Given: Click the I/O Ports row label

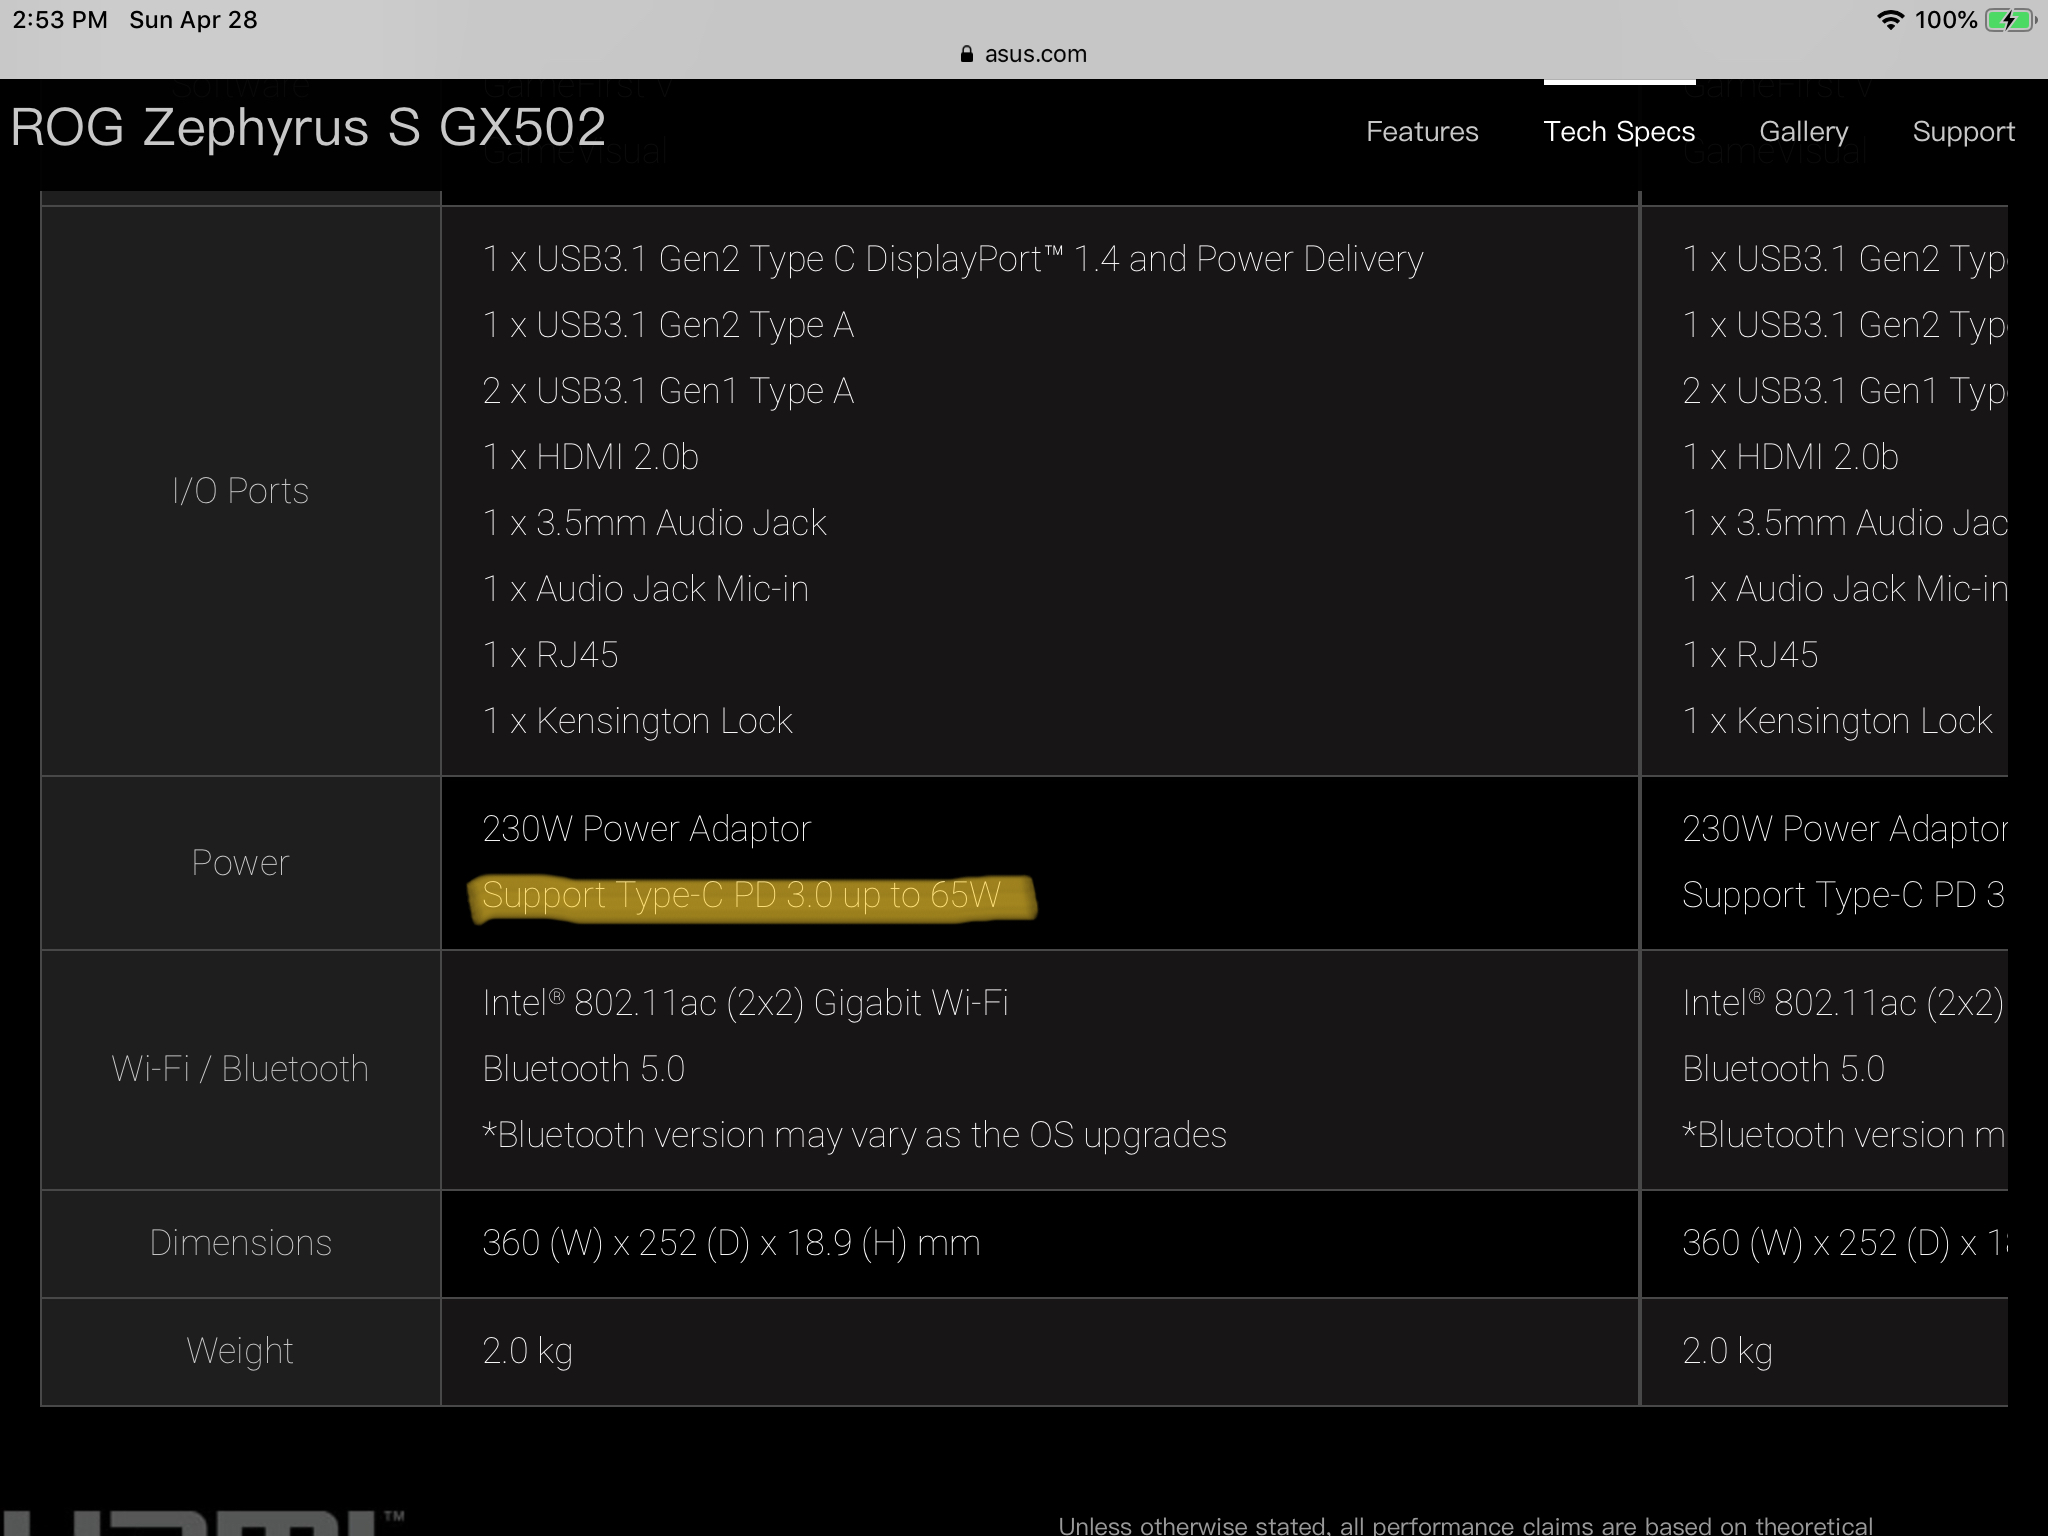Looking at the screenshot, I should tap(240, 491).
